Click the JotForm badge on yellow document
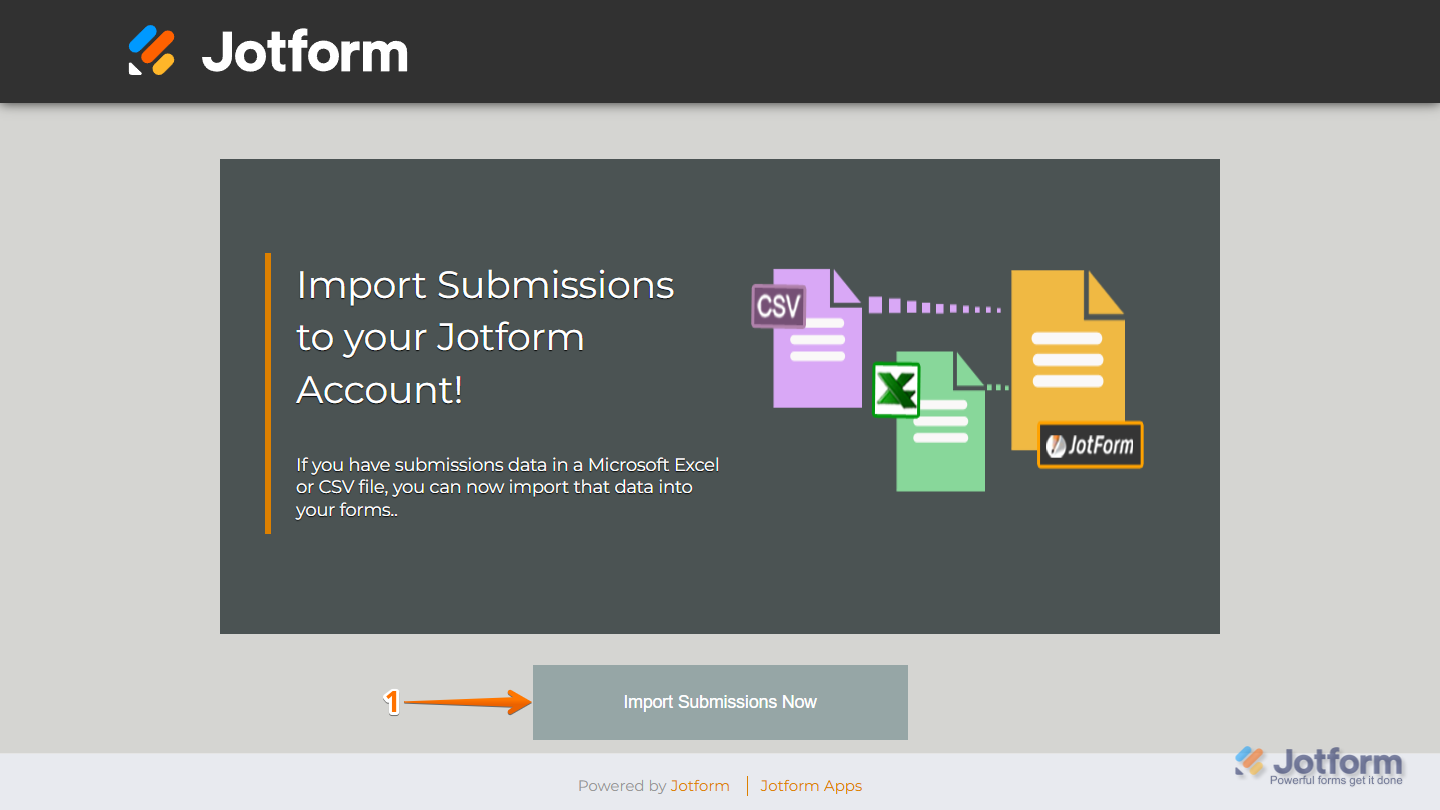The height and width of the screenshot is (810, 1440). (x=1090, y=445)
